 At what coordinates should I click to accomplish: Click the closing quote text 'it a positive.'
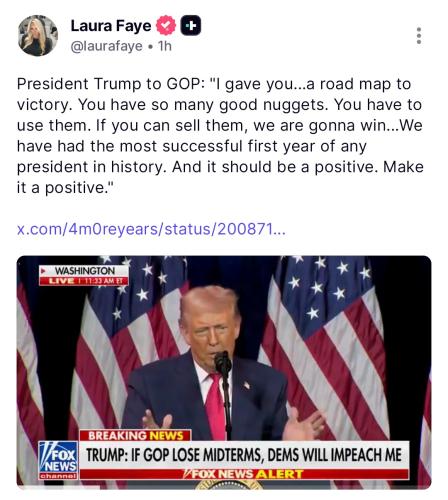[65, 188]
